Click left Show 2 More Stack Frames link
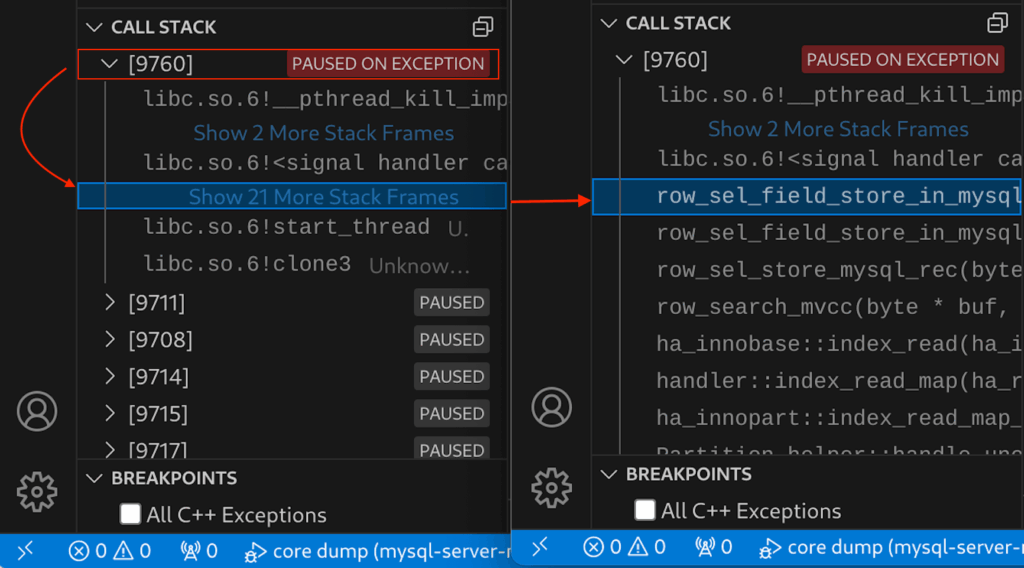This screenshot has height=568, width=1024. pos(323,133)
